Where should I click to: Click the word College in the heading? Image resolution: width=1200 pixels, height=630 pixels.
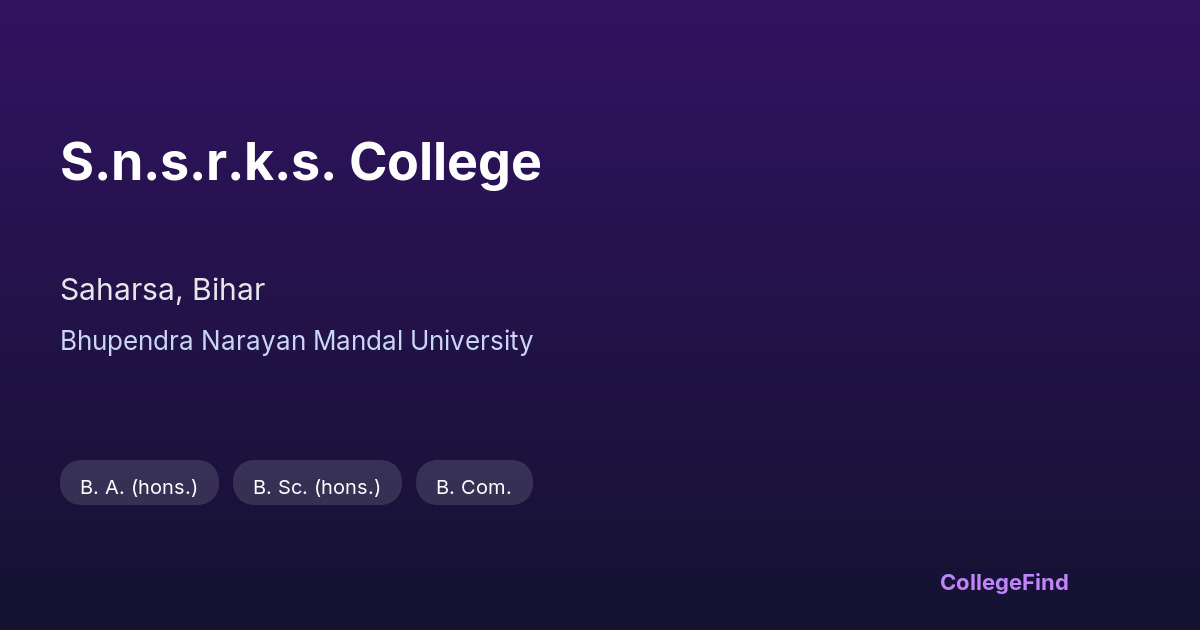pos(445,162)
